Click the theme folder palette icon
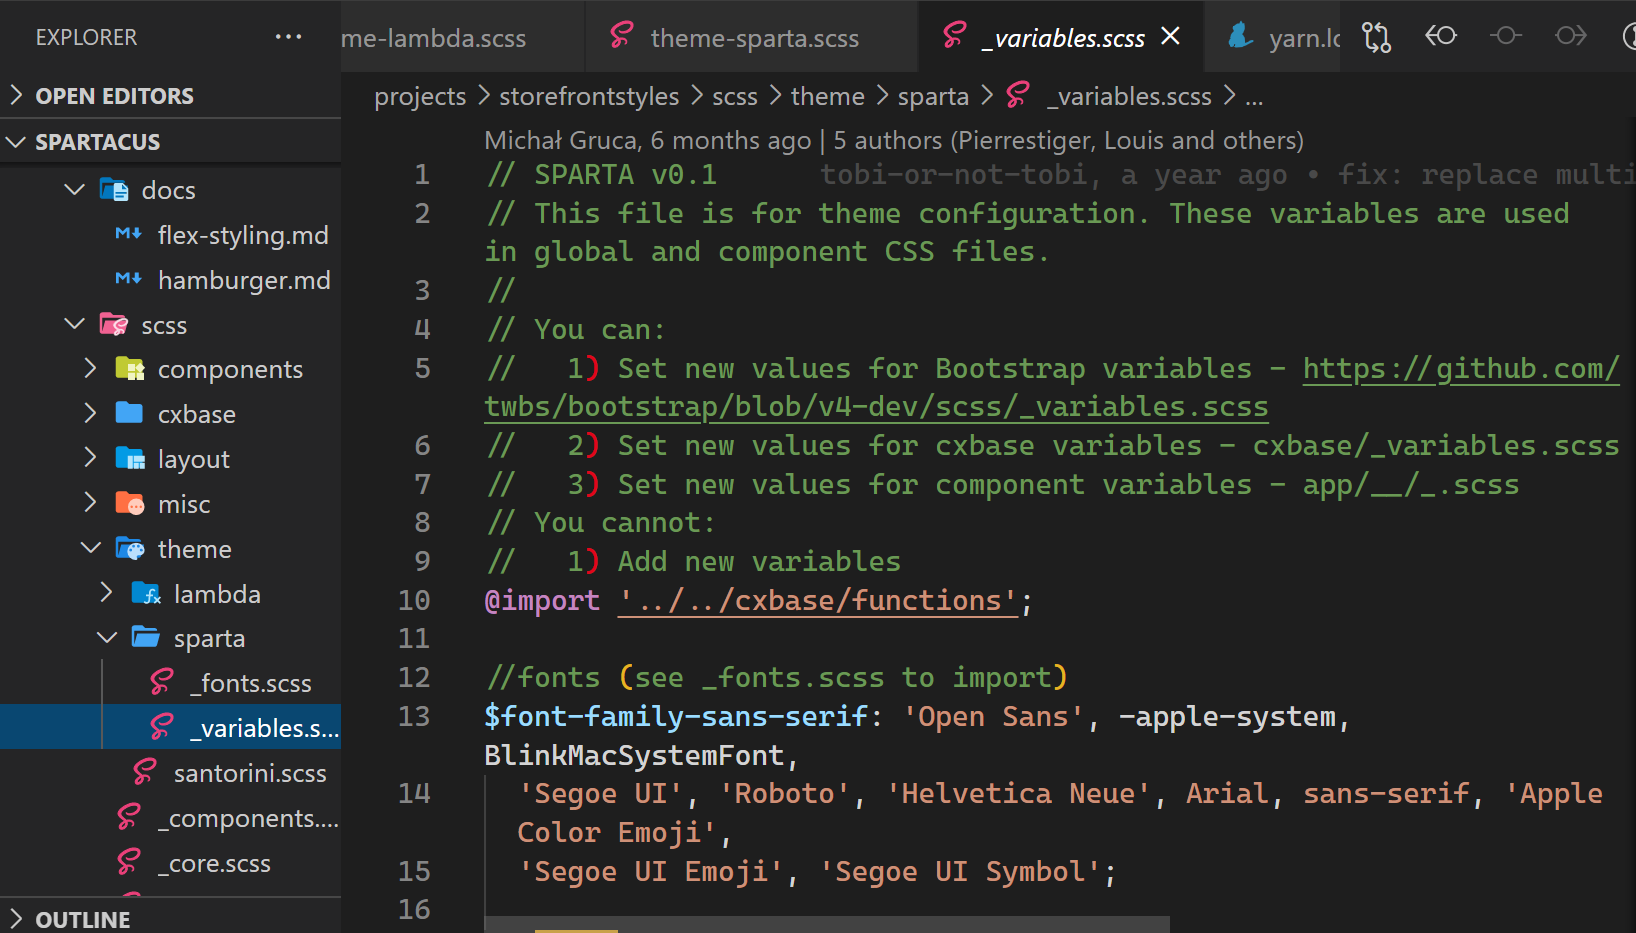Image resolution: width=1636 pixels, height=933 pixels. [x=130, y=549]
